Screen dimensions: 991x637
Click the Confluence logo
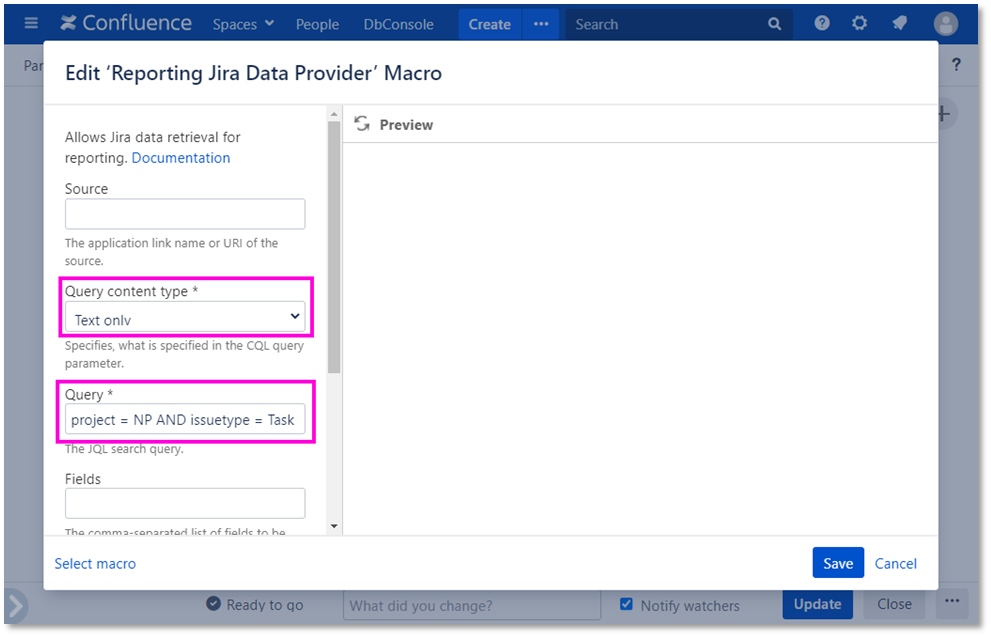[x=126, y=23]
